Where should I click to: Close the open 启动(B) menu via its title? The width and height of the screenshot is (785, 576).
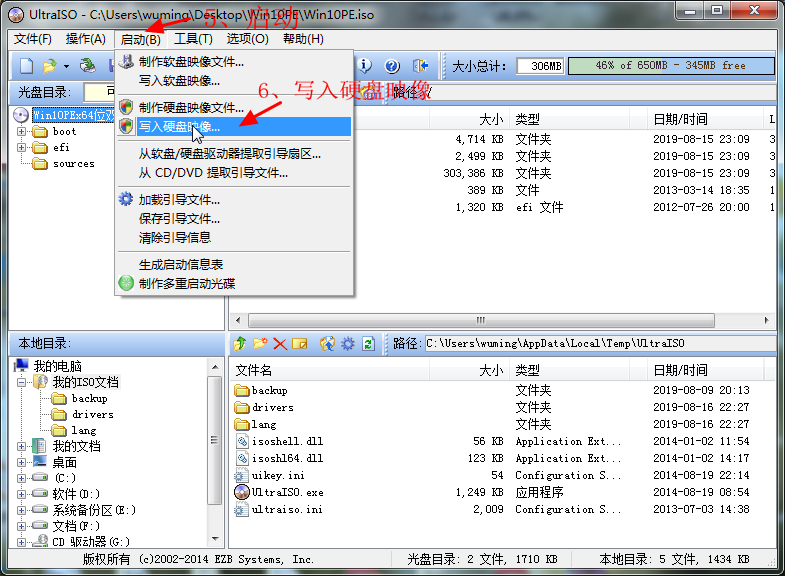point(140,39)
